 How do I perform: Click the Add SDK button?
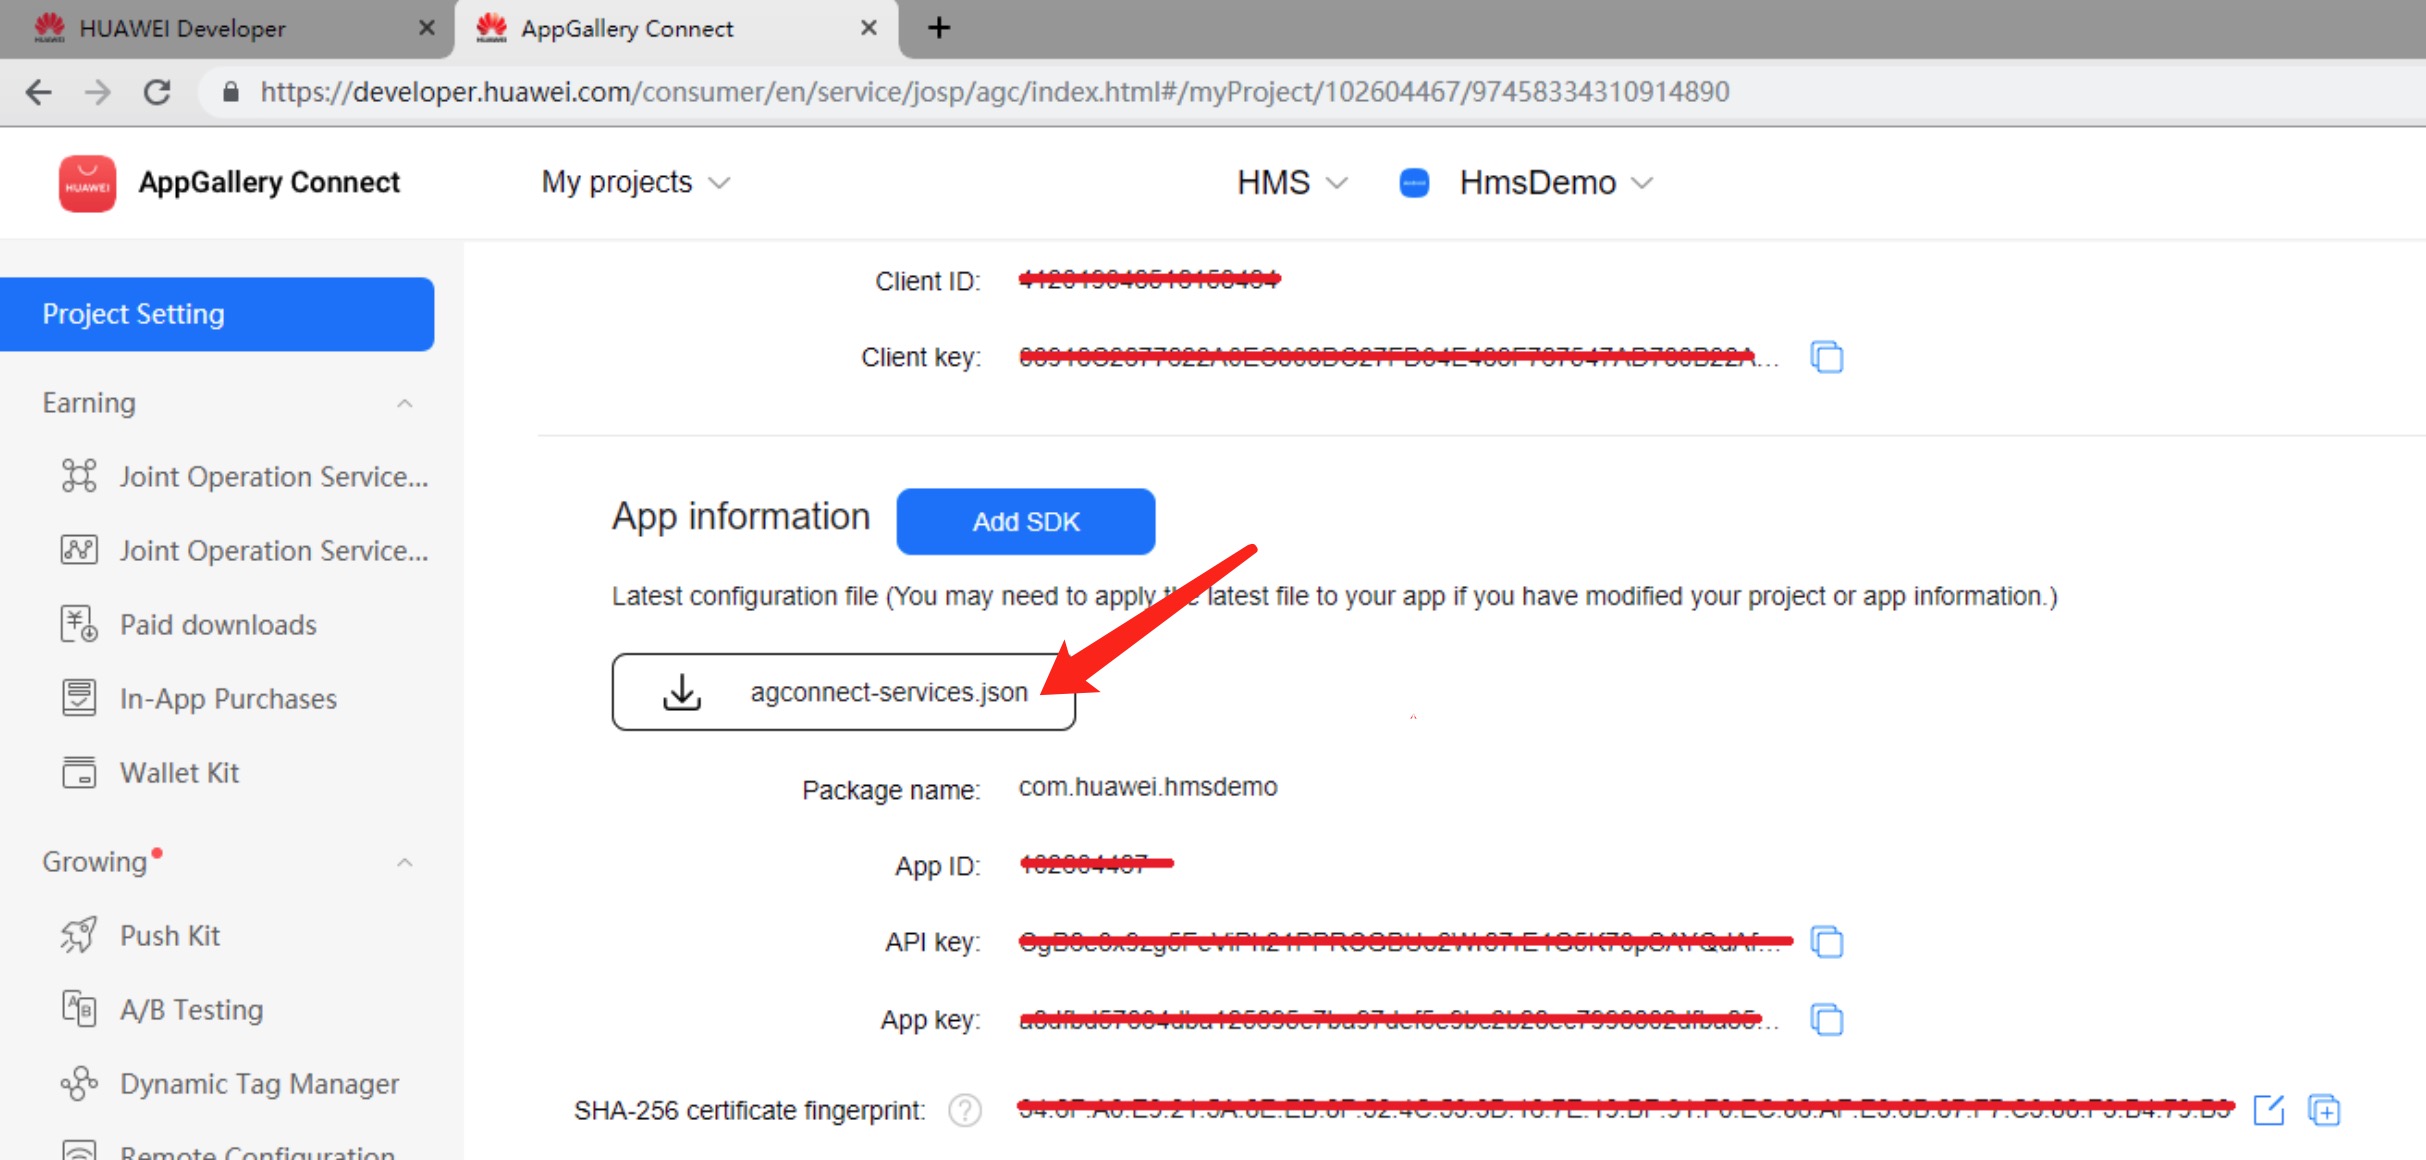(1026, 520)
